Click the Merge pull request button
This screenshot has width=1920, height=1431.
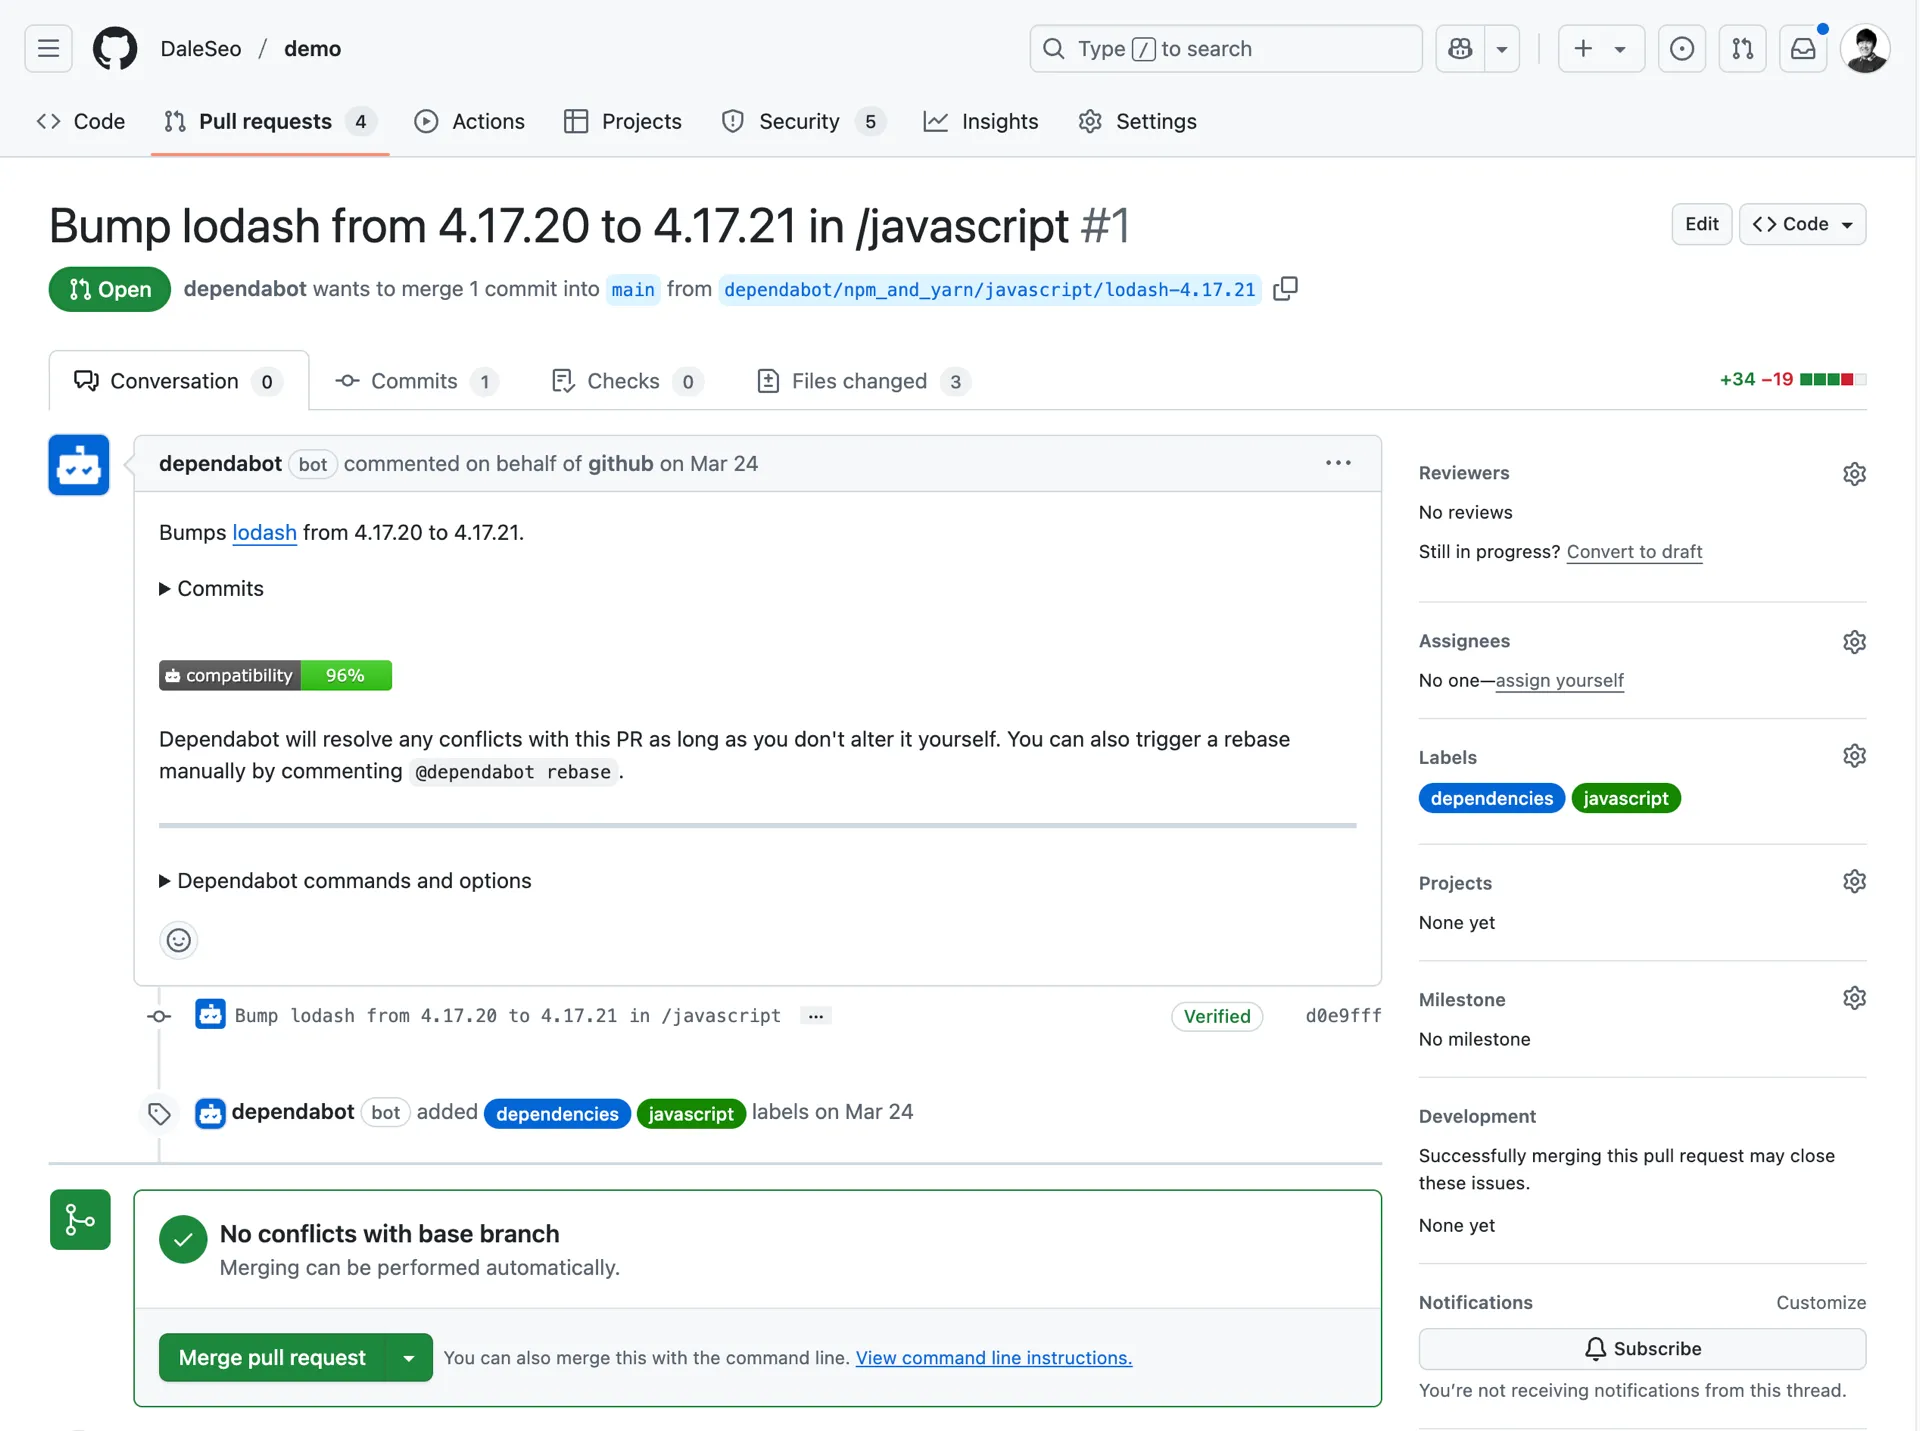[272, 1357]
